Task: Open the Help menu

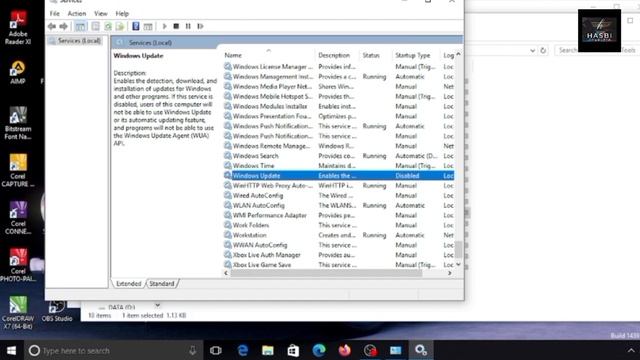Action: [x=122, y=13]
